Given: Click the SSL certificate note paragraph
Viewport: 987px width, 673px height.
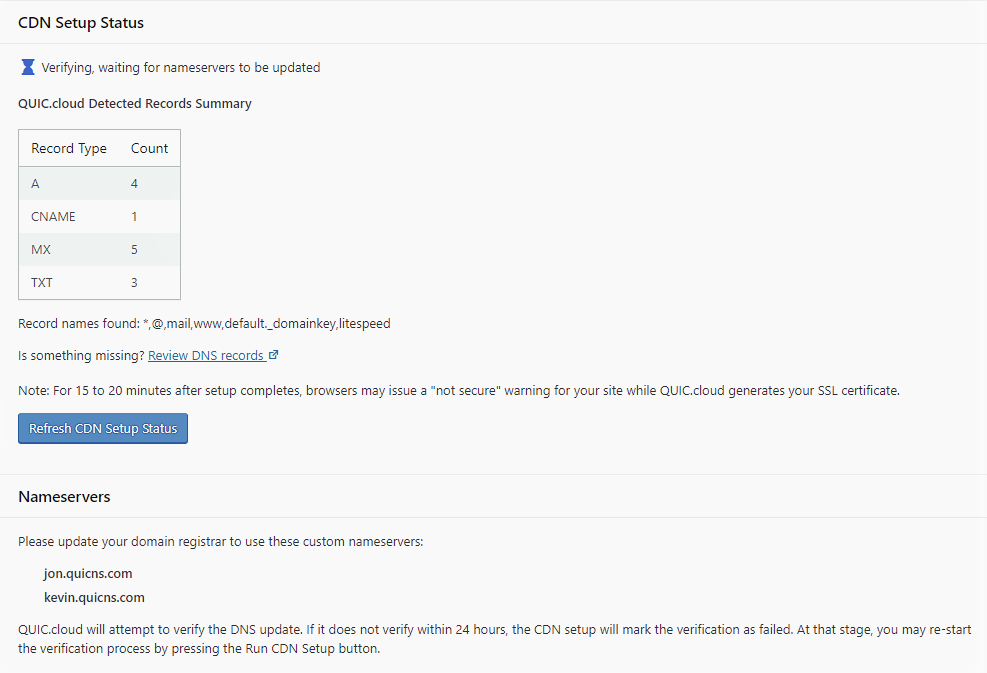Looking at the screenshot, I should point(459,390).
